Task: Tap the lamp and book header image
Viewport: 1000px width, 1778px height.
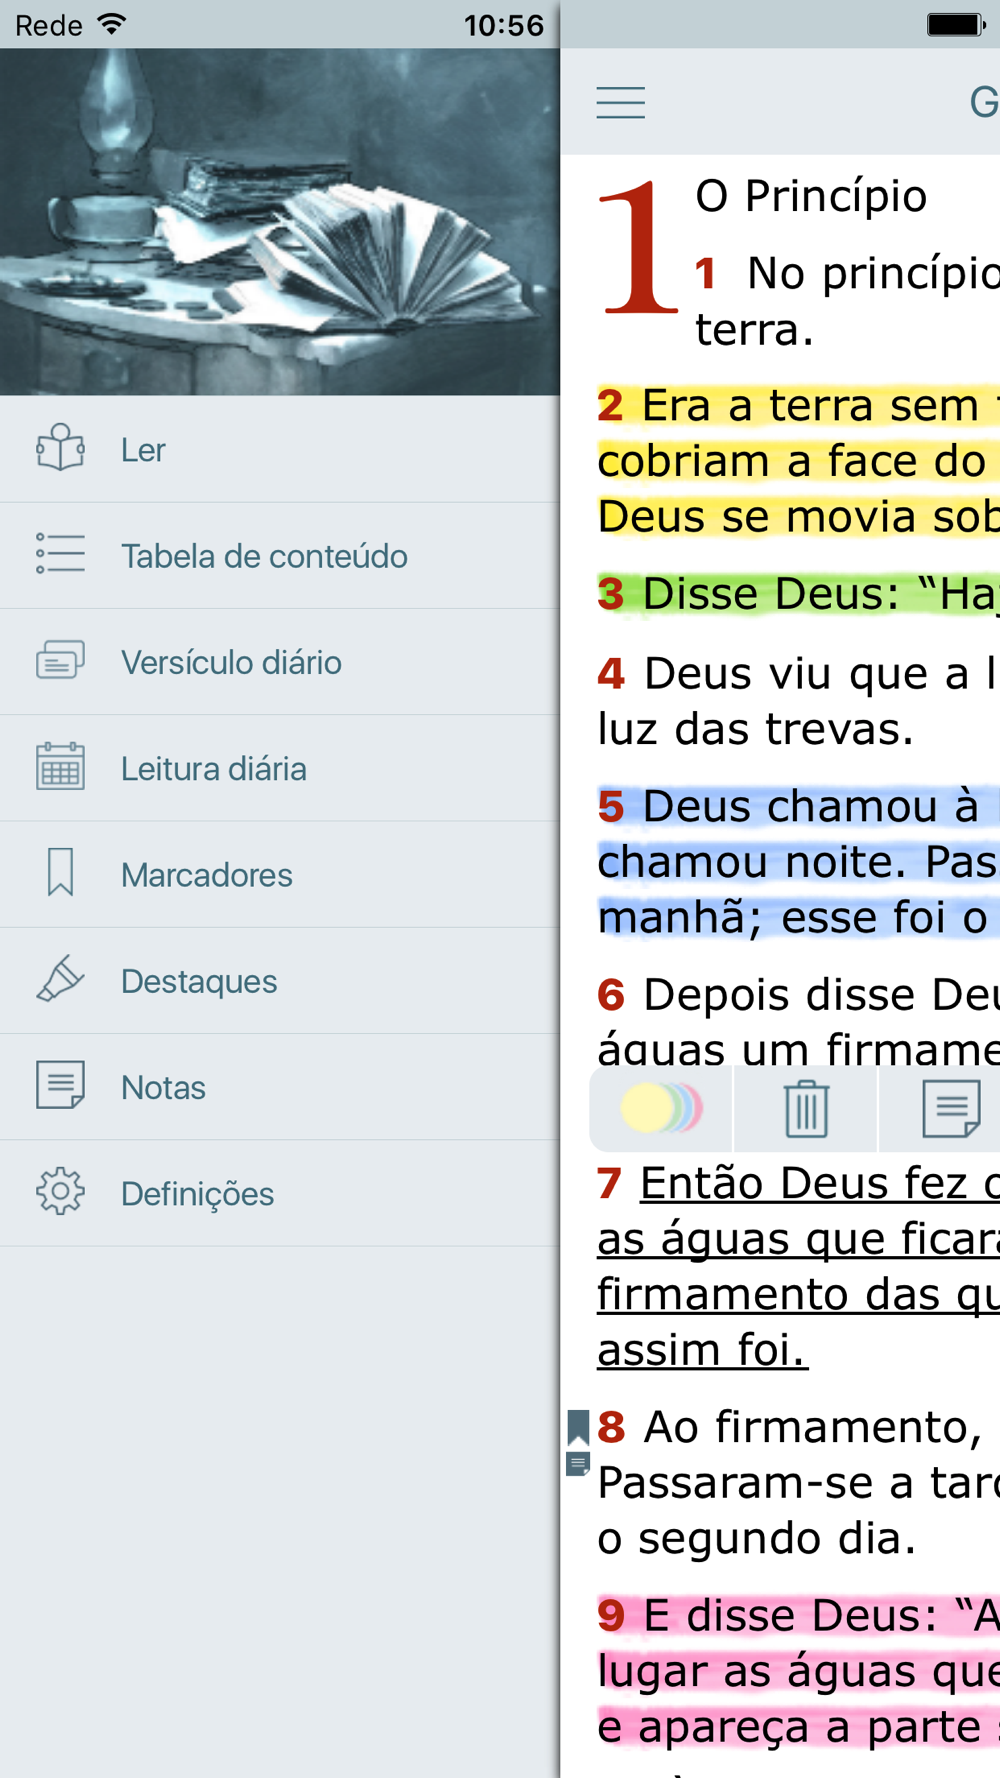Action: point(280,222)
